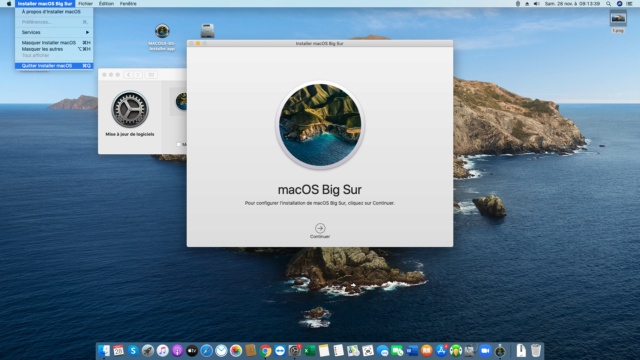This screenshot has height=360, width=640.
Task: Open Messages from the Dock
Action: point(382,351)
